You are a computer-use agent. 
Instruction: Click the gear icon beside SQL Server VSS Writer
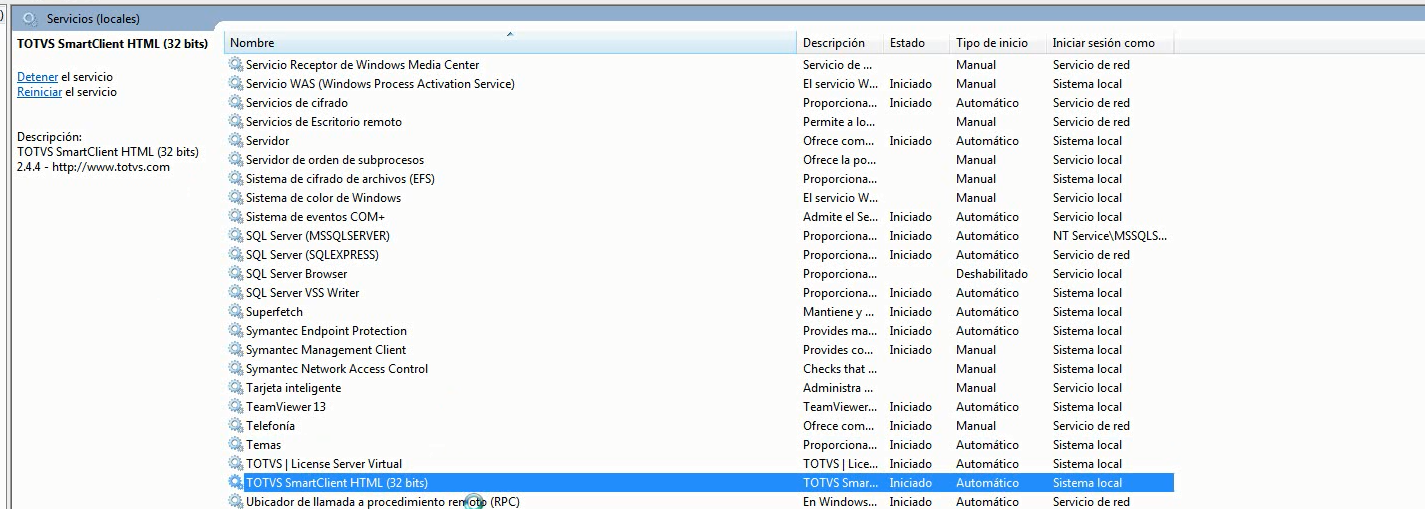click(x=236, y=293)
